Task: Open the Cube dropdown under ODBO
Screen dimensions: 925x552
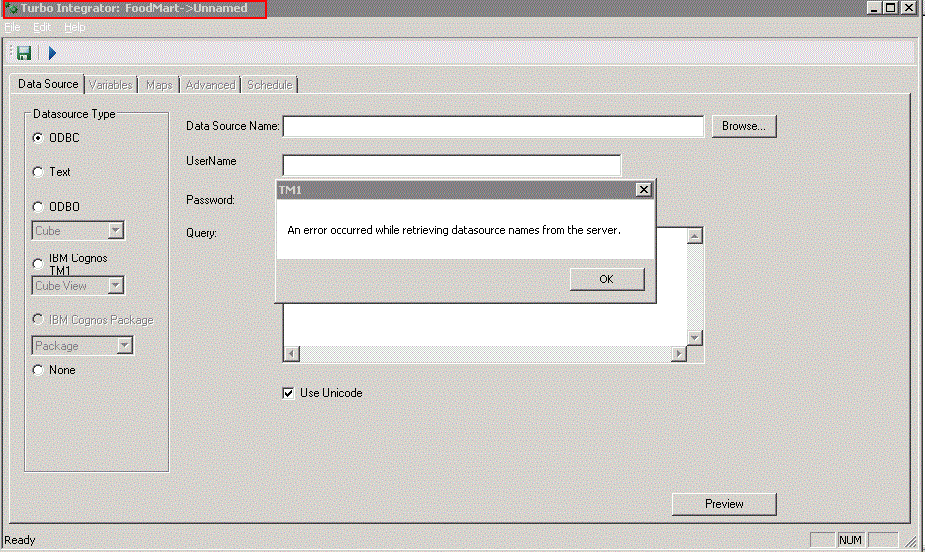Action: 116,230
